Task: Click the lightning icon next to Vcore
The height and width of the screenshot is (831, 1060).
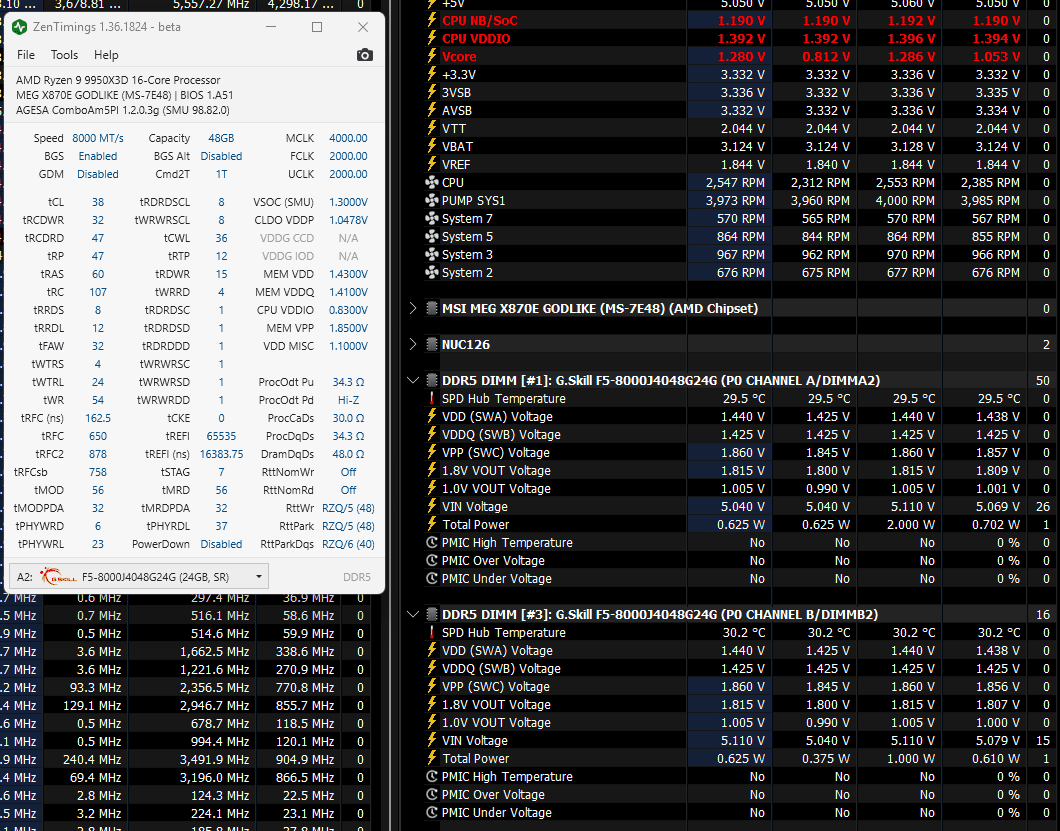Action: [x=431, y=56]
